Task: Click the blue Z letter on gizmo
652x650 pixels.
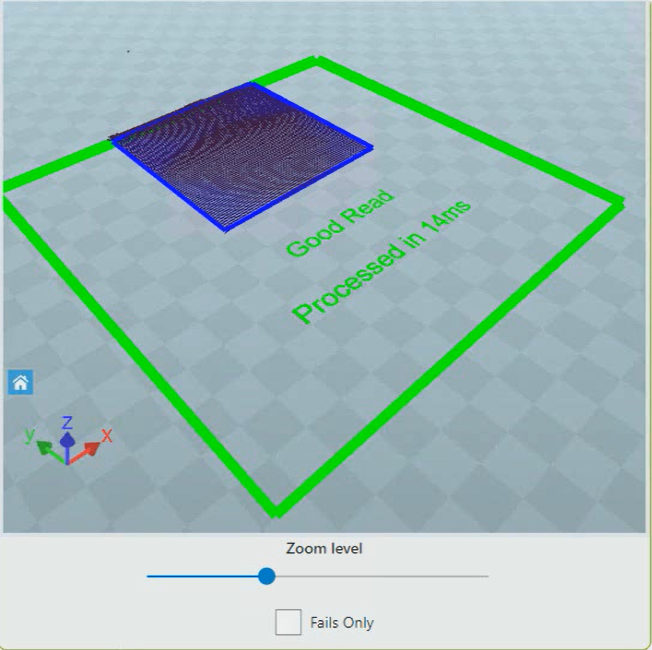Action: point(67,423)
